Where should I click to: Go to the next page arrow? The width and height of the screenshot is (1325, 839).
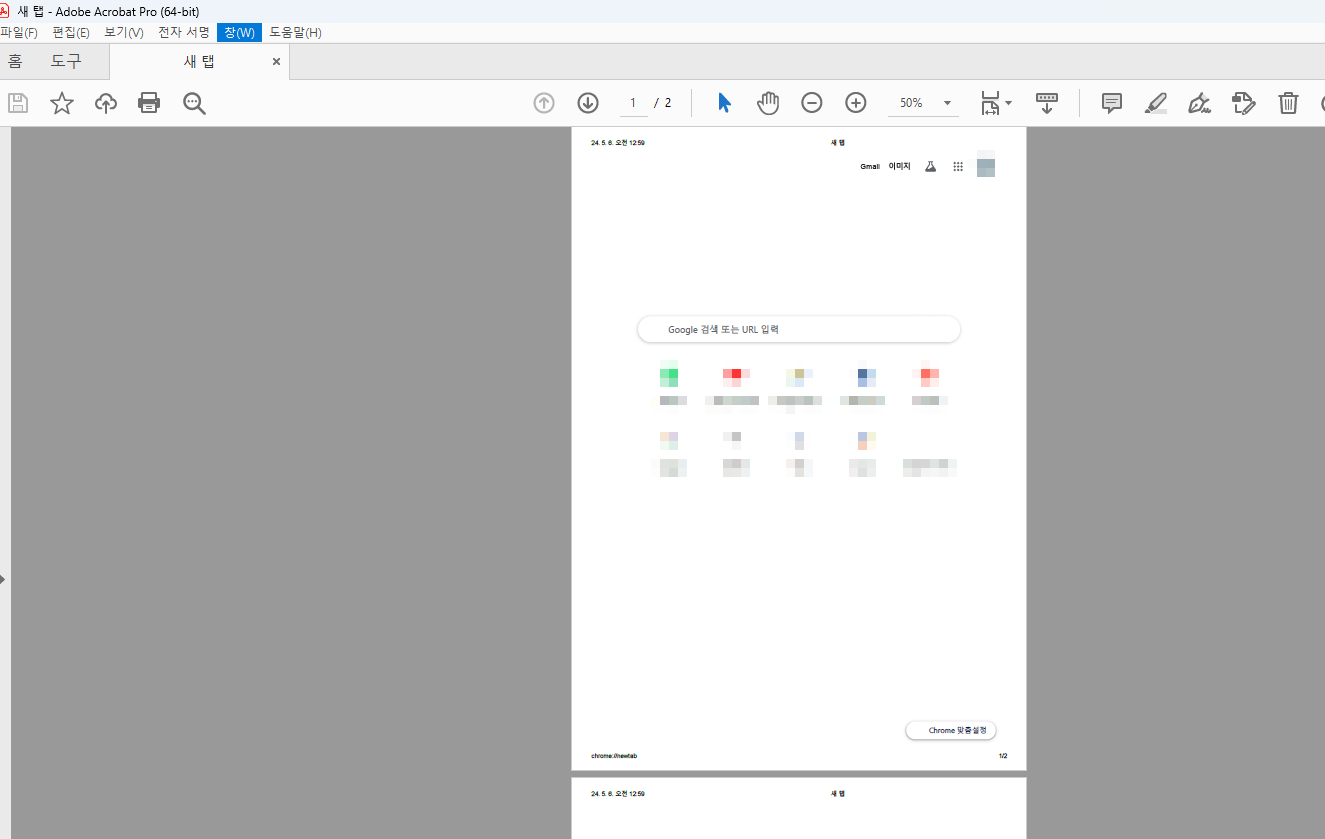[587, 102]
